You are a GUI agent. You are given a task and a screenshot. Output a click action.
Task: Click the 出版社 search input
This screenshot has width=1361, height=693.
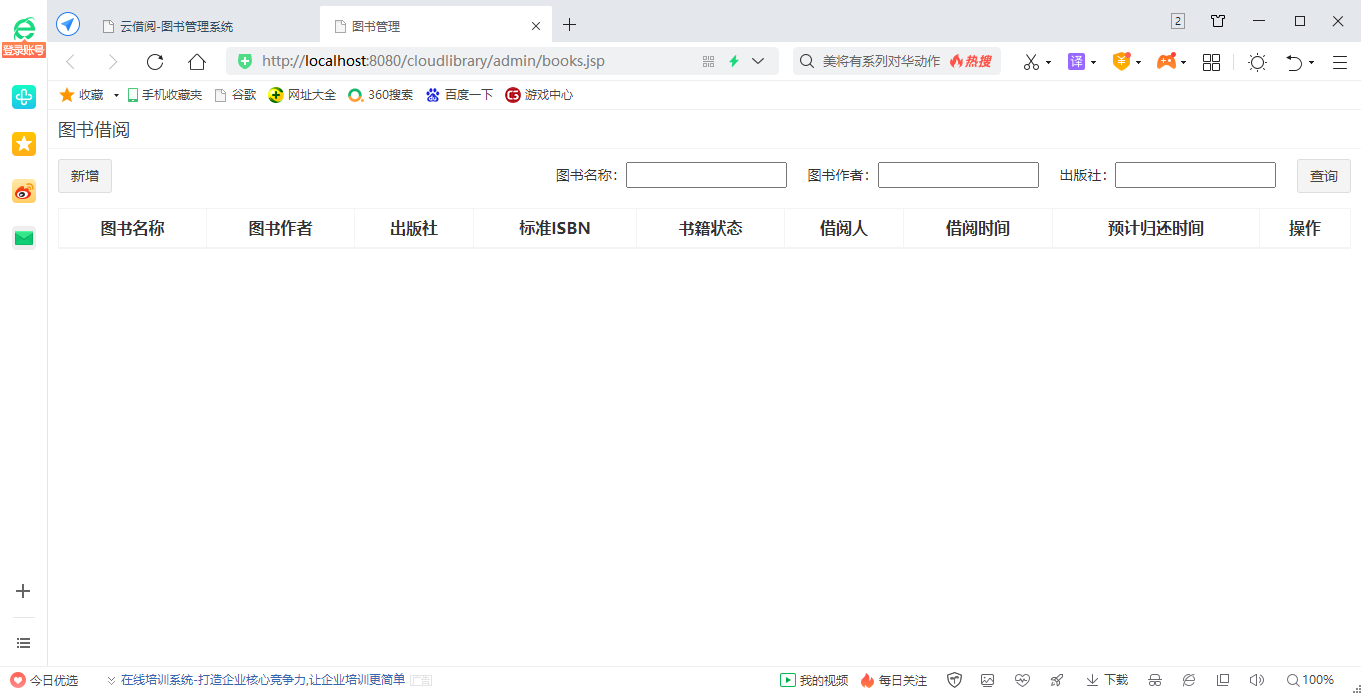click(1195, 175)
